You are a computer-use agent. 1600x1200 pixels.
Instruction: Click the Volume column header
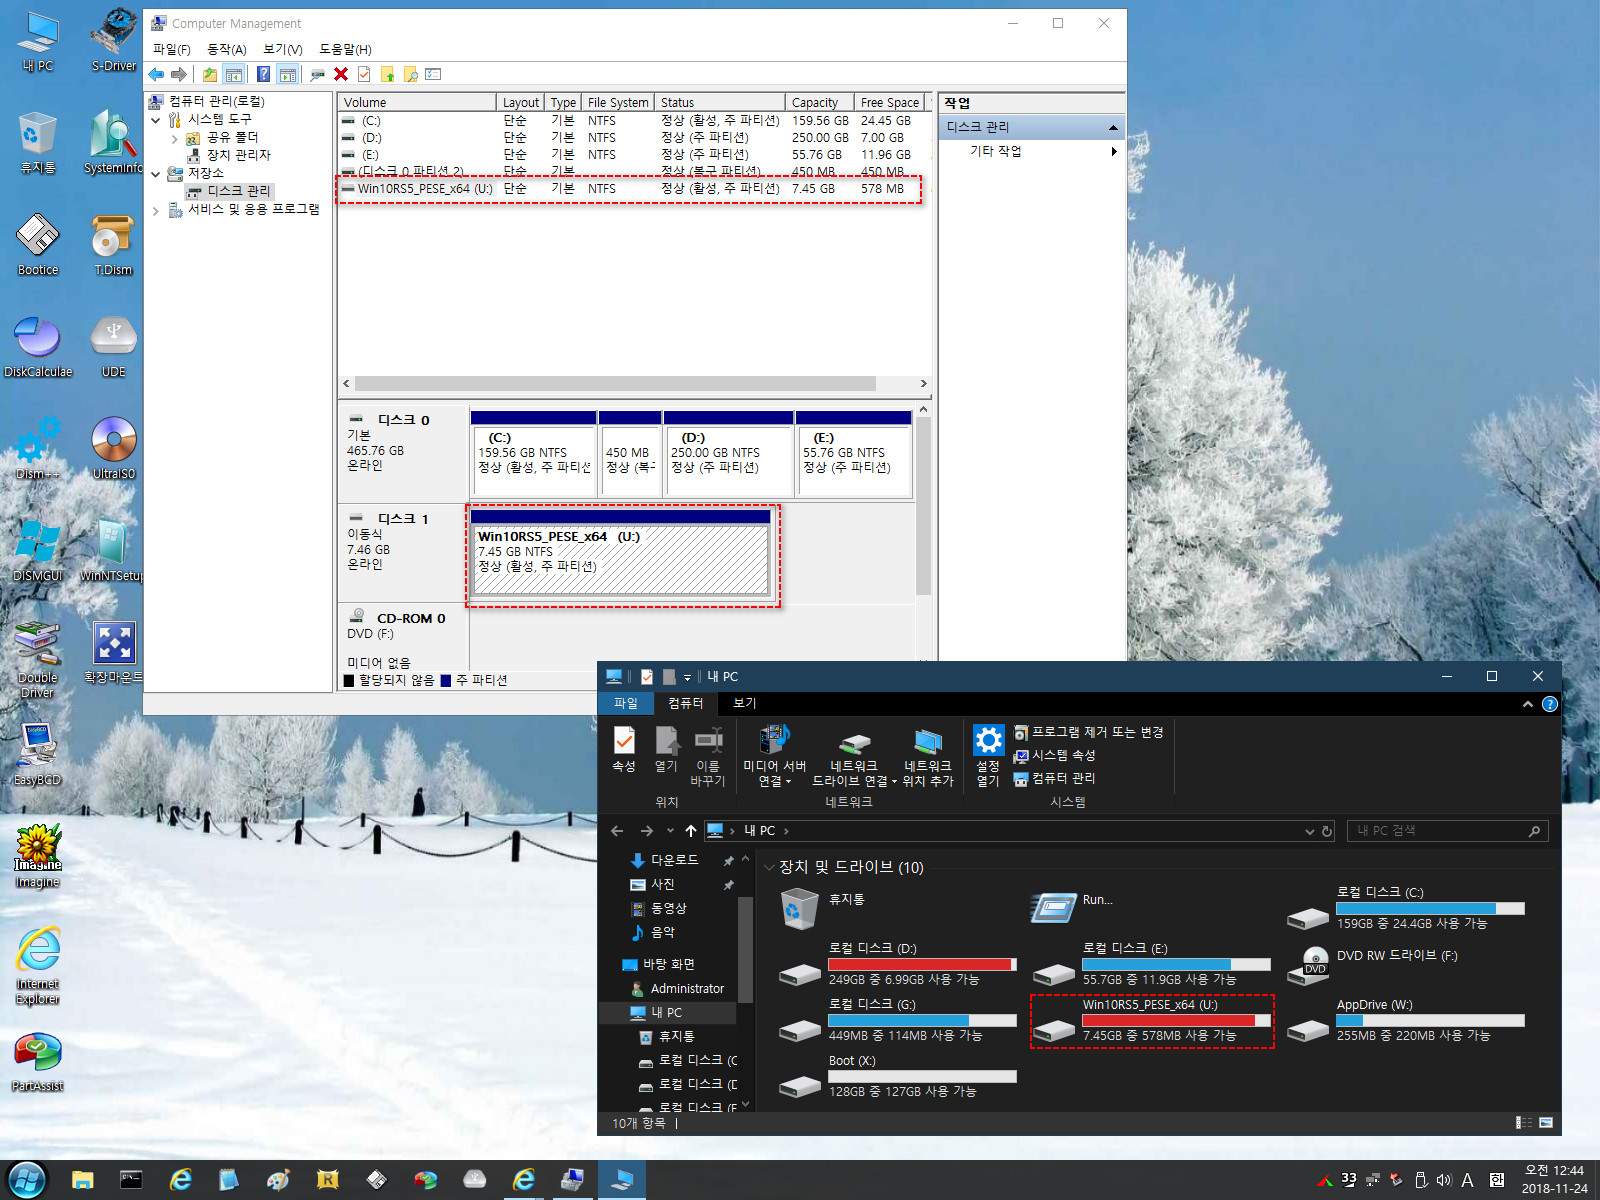418,102
